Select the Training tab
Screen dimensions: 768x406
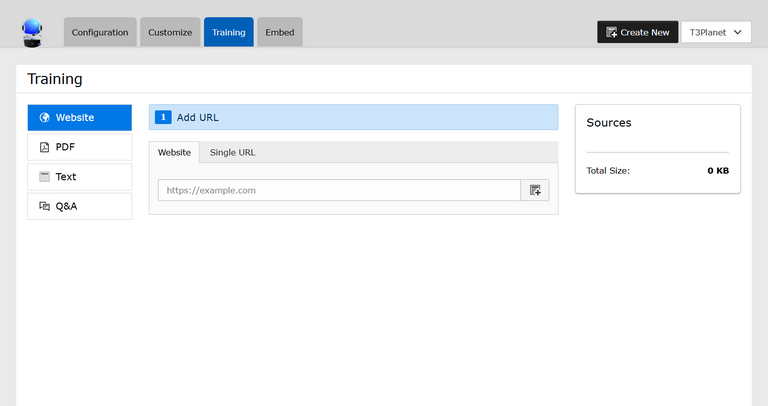pos(229,32)
